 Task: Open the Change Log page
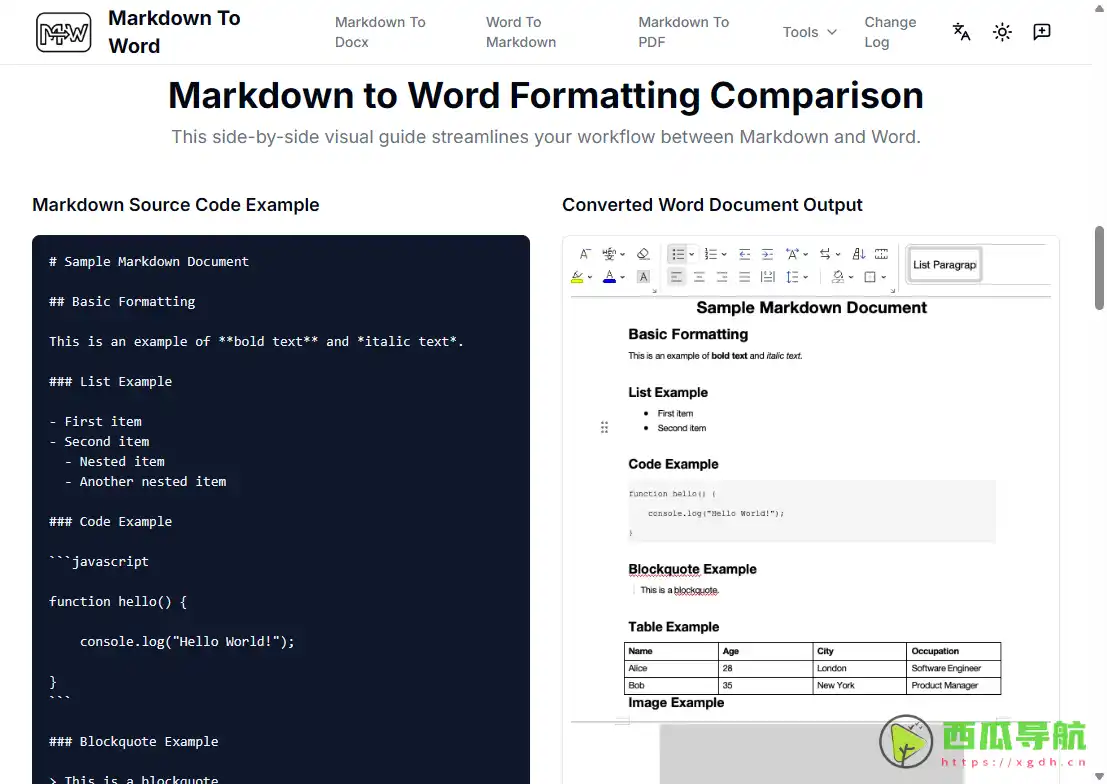coord(890,32)
